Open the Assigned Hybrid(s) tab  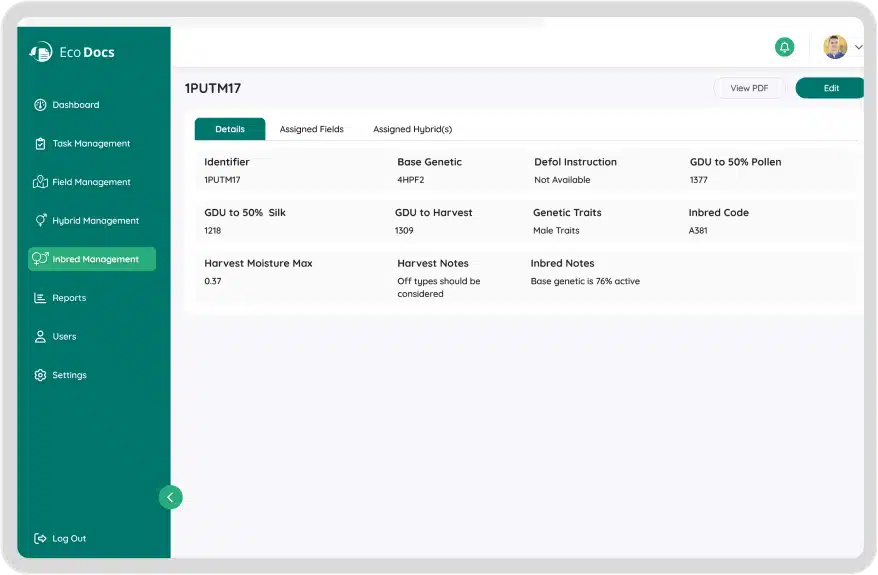[x=412, y=129]
